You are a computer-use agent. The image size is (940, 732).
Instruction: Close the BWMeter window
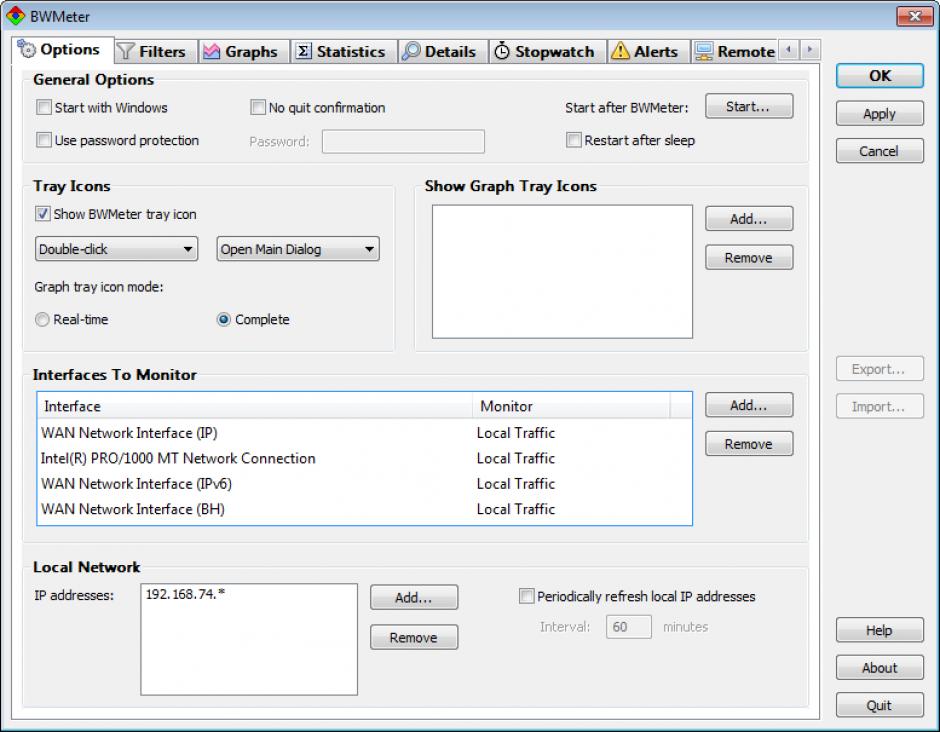914,16
